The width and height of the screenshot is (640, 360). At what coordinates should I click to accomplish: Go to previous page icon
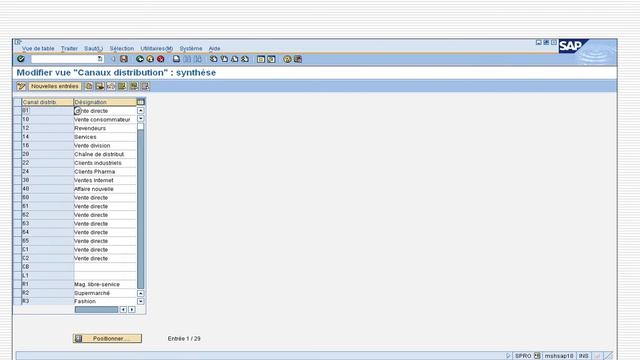(224, 59)
